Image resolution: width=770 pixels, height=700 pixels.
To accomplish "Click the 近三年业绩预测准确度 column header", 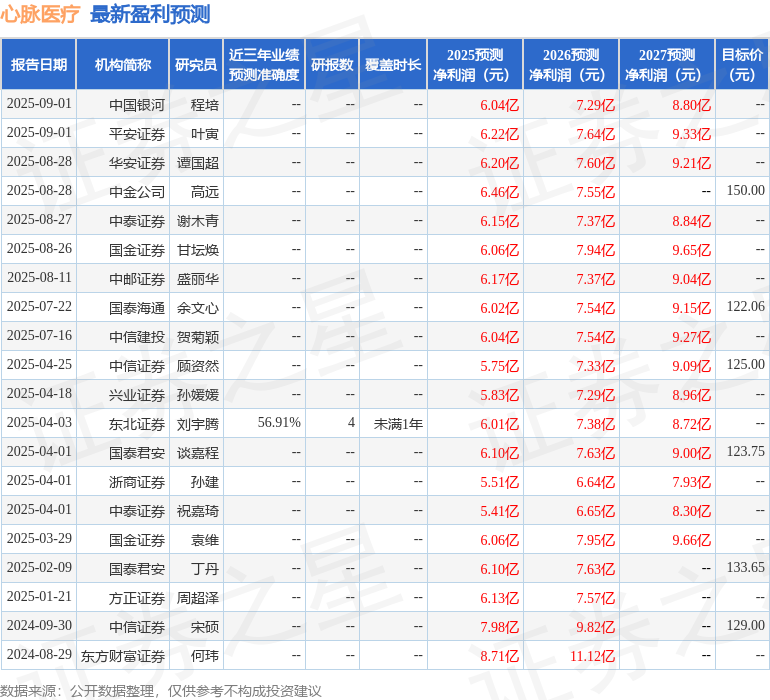I will (x=264, y=64).
